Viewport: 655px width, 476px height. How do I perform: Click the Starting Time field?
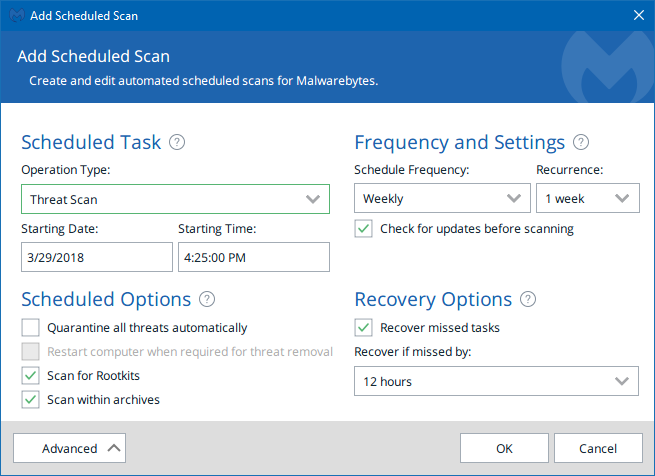[254, 257]
